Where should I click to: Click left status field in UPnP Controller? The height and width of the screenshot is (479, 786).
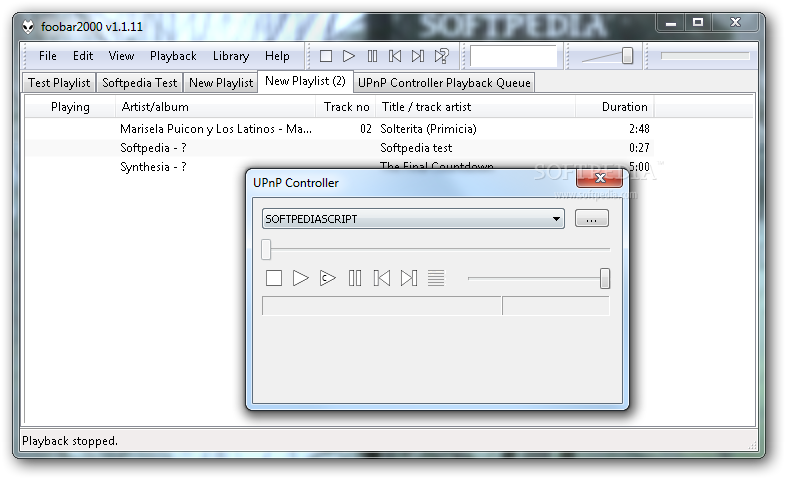(382, 306)
